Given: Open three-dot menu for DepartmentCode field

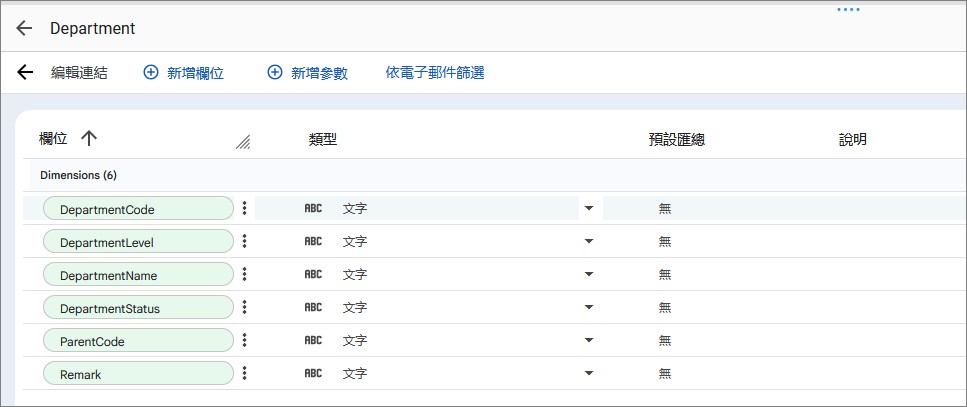Looking at the screenshot, I should (245, 208).
